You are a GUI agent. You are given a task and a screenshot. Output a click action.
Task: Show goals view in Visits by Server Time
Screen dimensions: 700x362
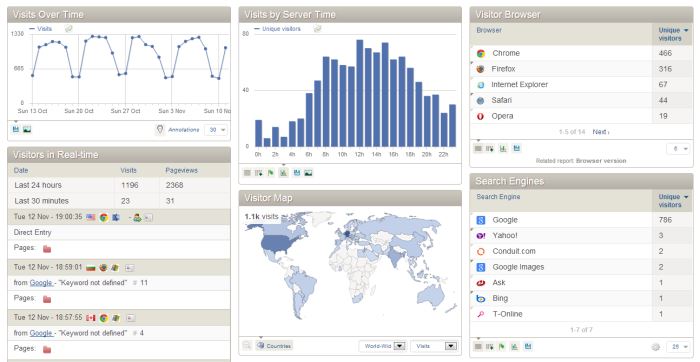(x=271, y=173)
